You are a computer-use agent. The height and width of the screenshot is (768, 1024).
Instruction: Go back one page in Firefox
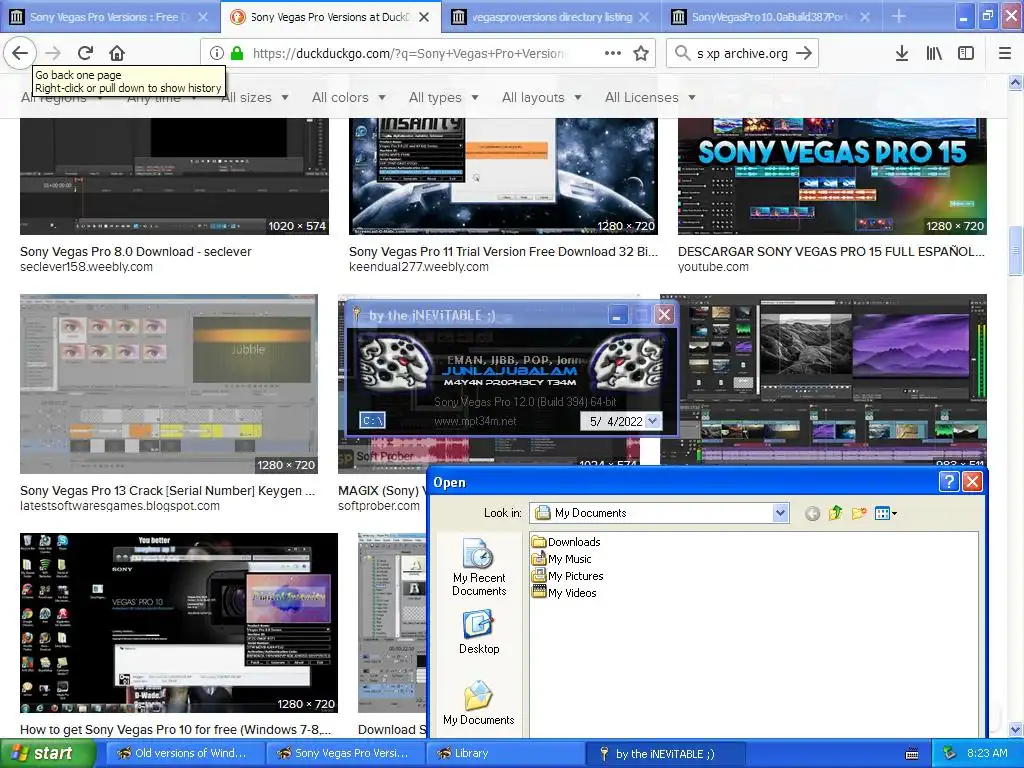click(x=20, y=53)
